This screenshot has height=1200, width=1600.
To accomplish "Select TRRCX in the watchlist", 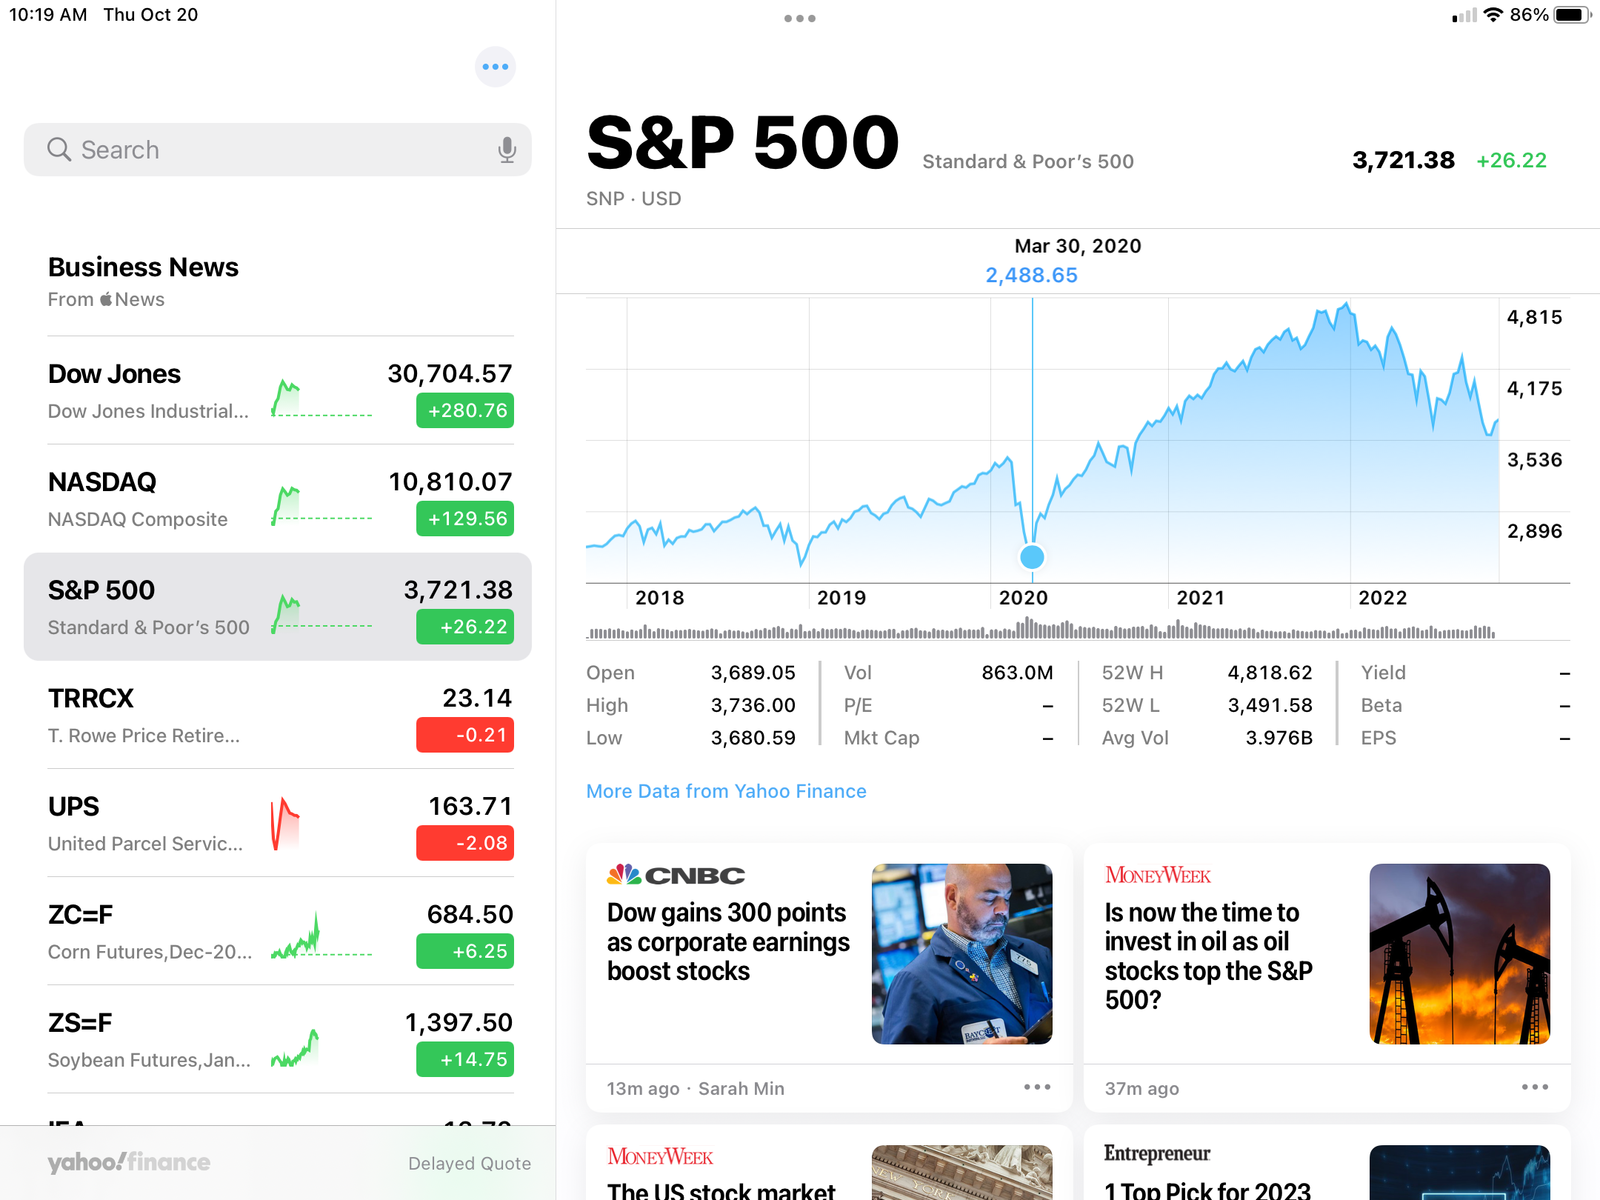I will [278, 715].
